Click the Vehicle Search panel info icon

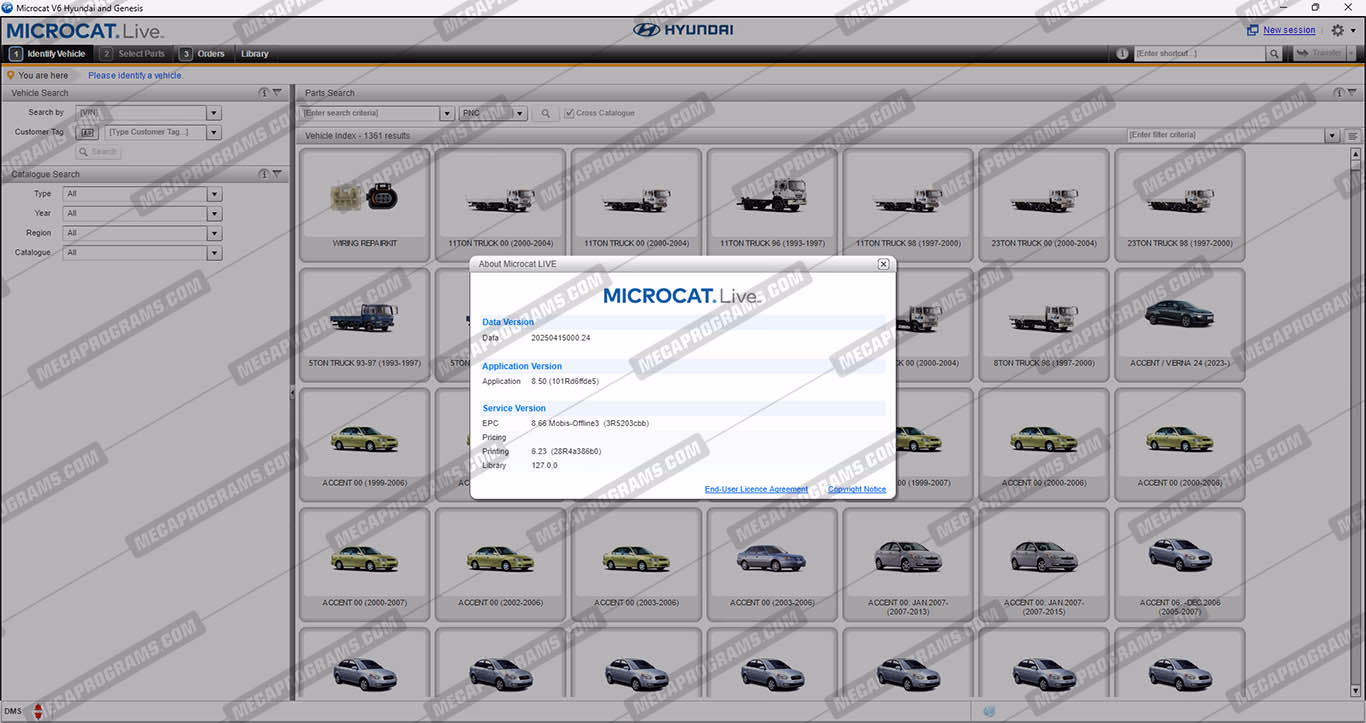(264, 93)
